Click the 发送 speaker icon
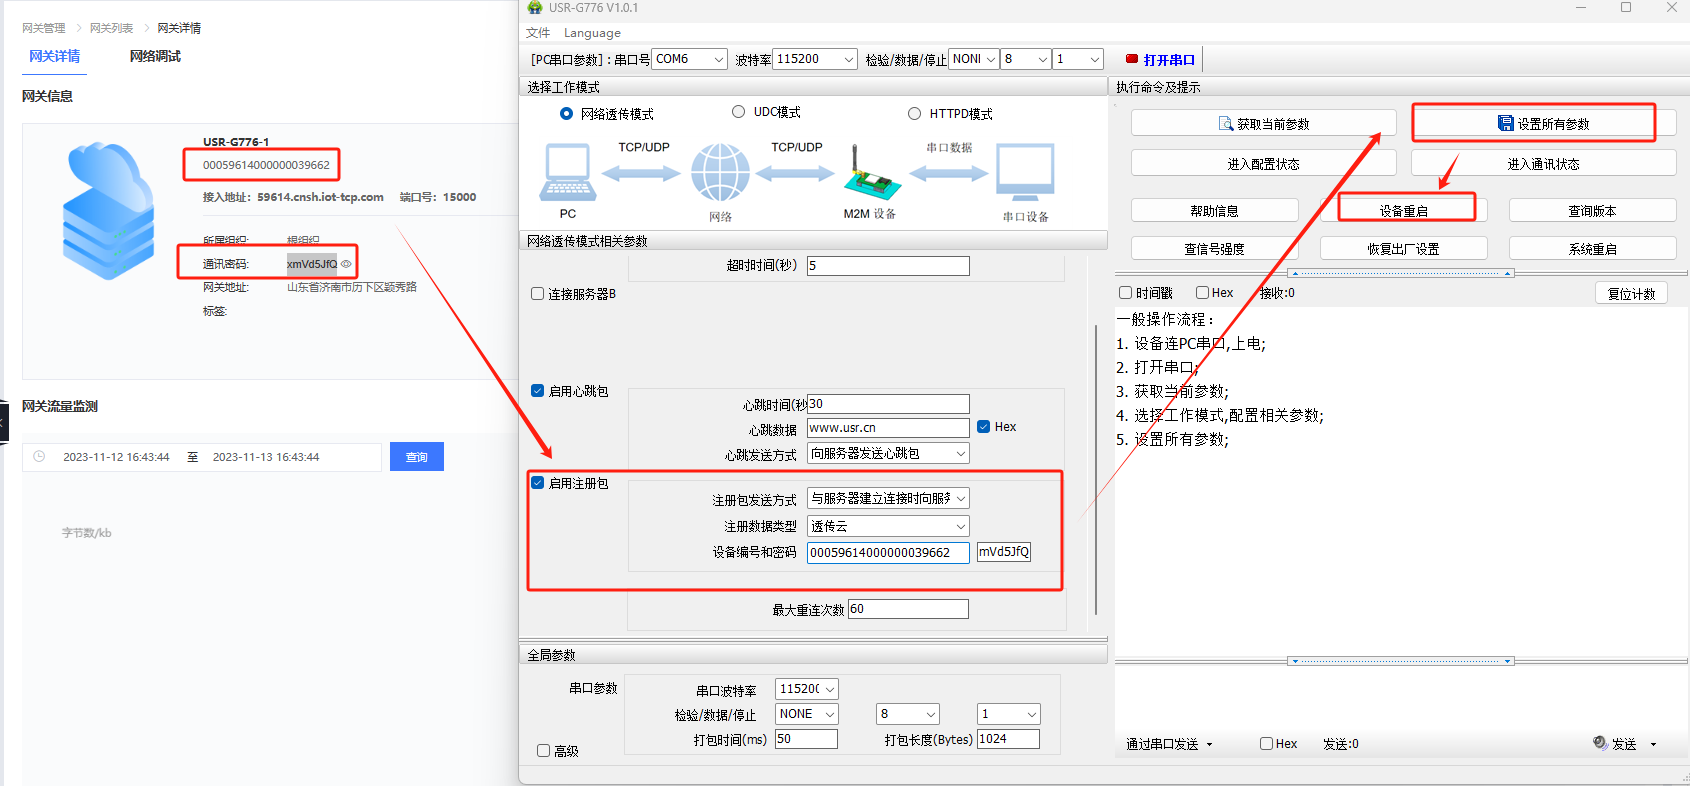 1600,743
